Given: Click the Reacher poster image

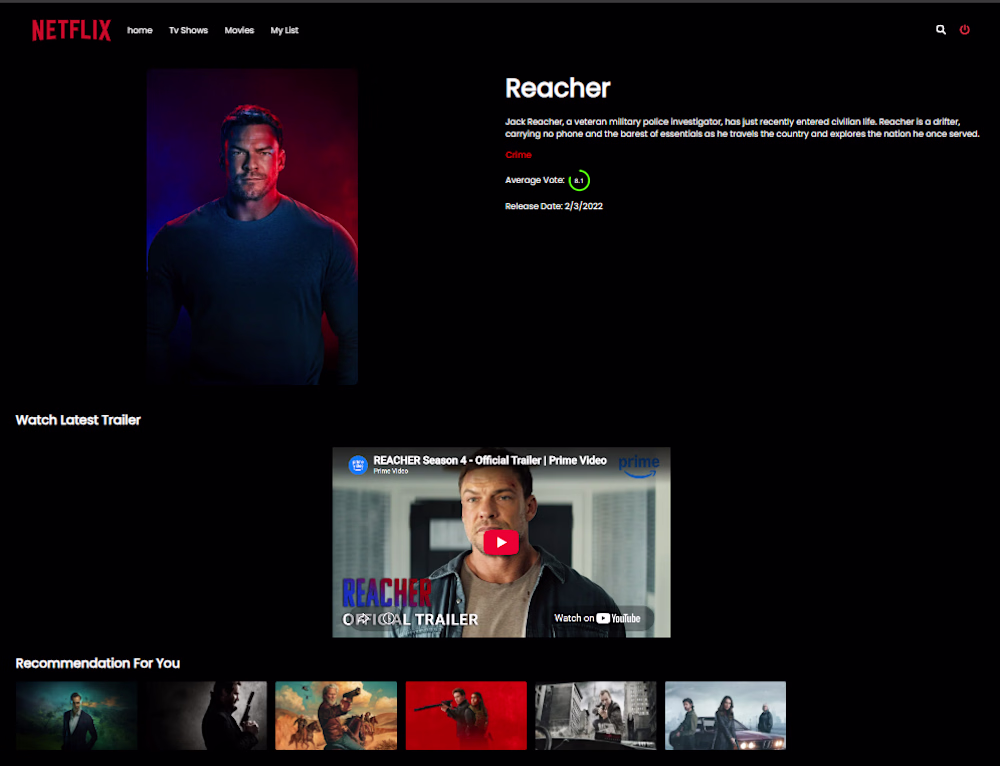Looking at the screenshot, I should point(253,226).
